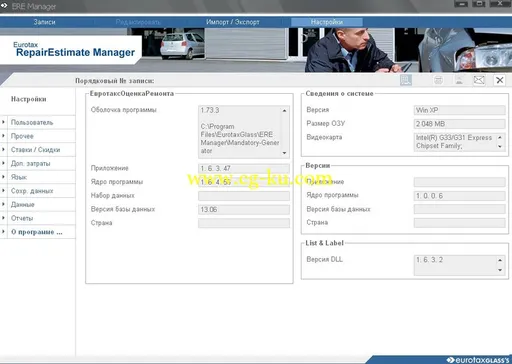Click empty Страна field in ЕвротаксОценкаРемонта
Viewport: 512px width, 364px height.
click(244, 223)
